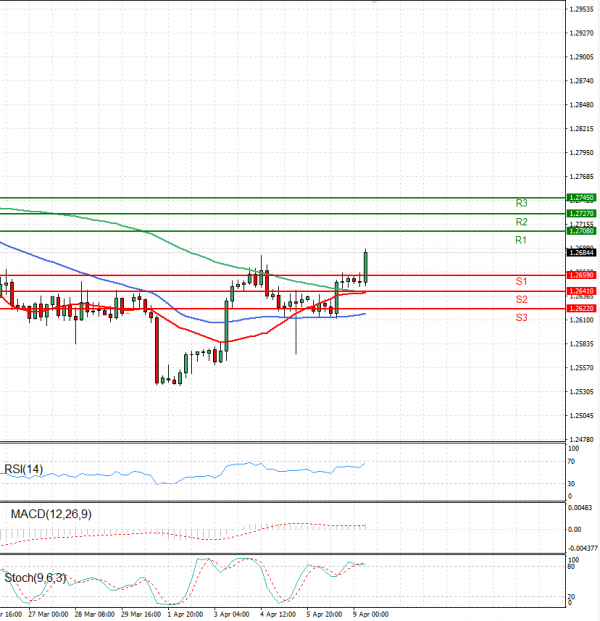The width and height of the screenshot is (600, 621).
Task: Click the MACD -0.004377 scale value
Action: (x=583, y=549)
